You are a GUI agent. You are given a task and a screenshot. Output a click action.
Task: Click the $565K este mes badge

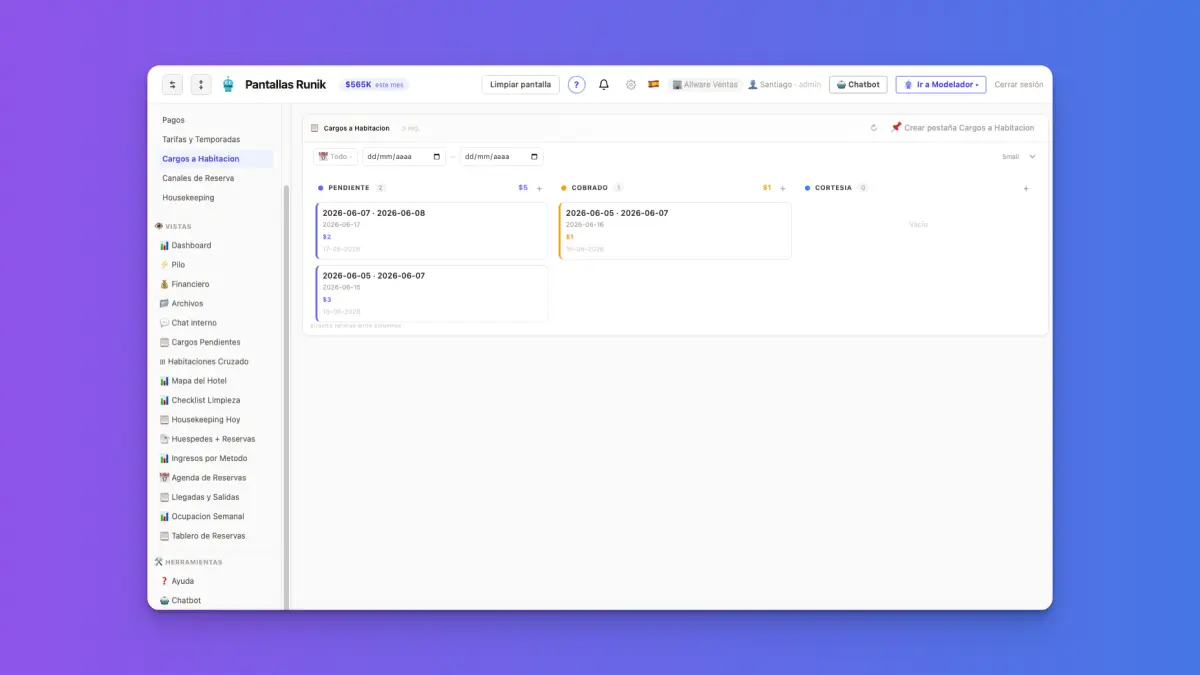pos(375,85)
